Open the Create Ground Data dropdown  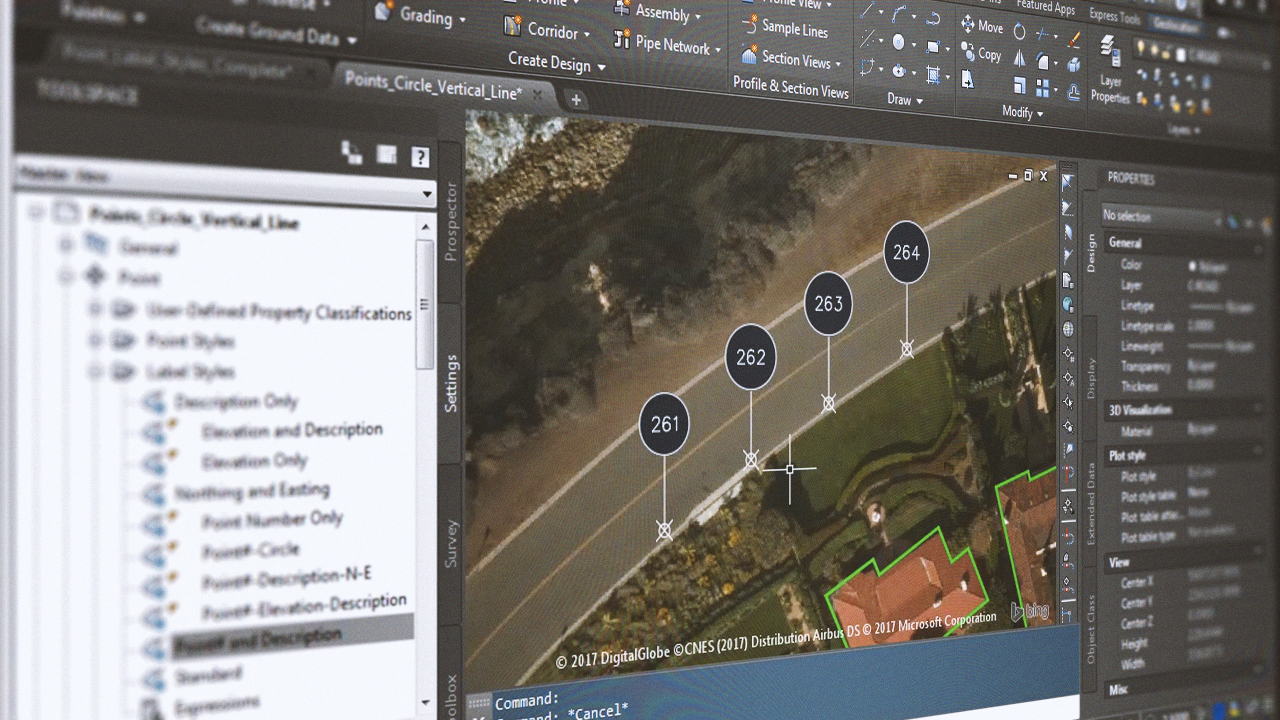277,33
